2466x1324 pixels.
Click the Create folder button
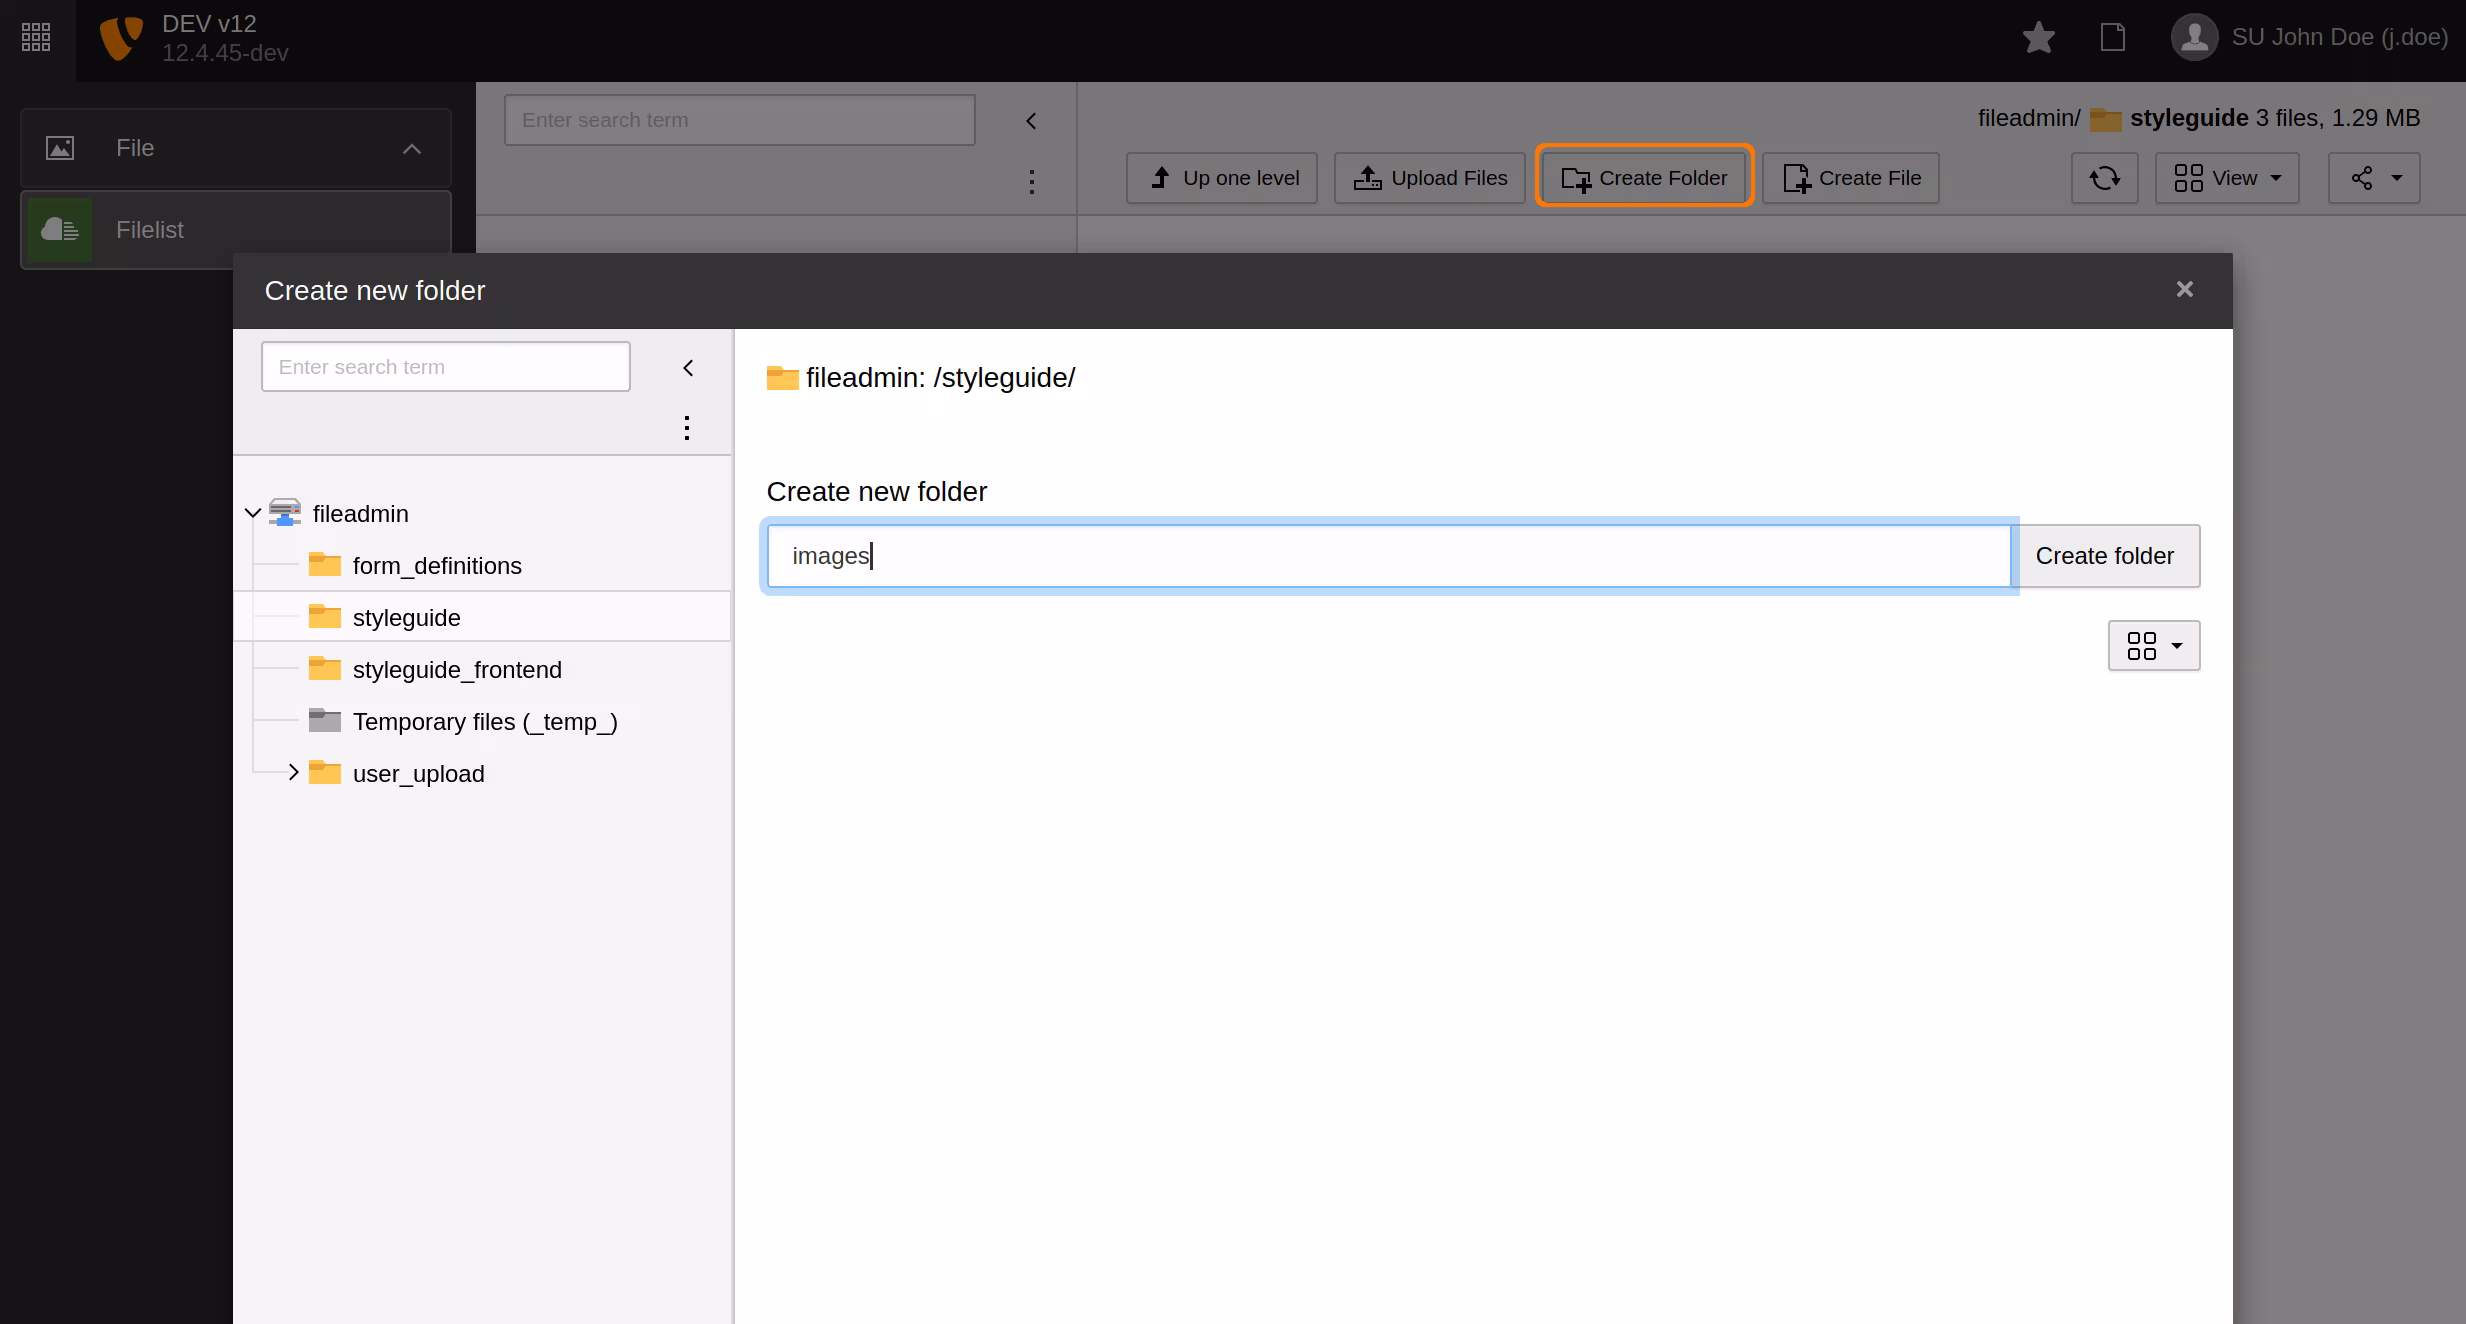point(2106,556)
